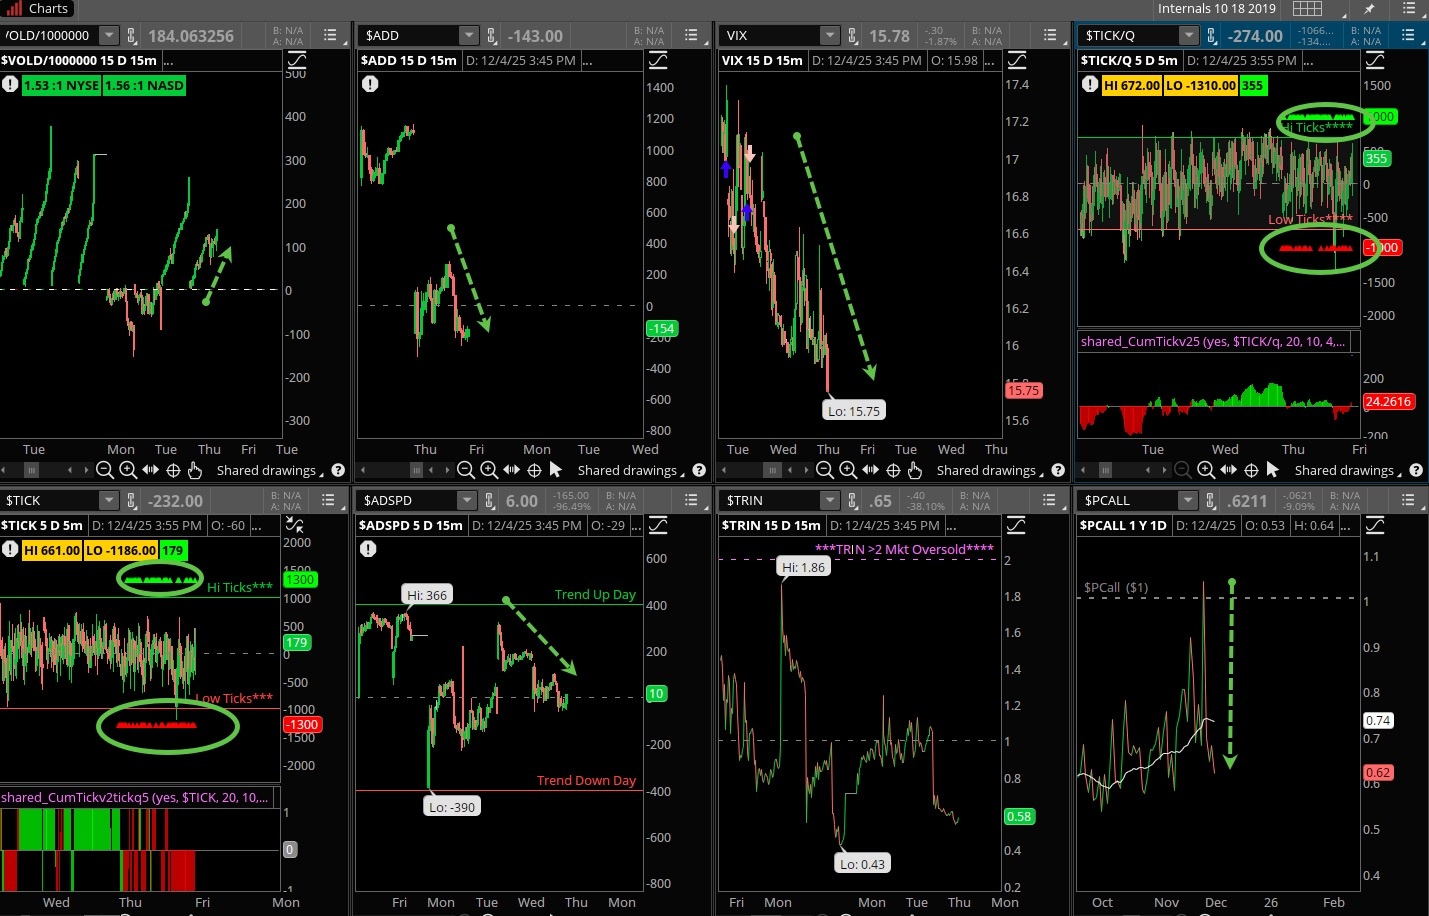Zoom in on the $ADD chart

point(489,470)
